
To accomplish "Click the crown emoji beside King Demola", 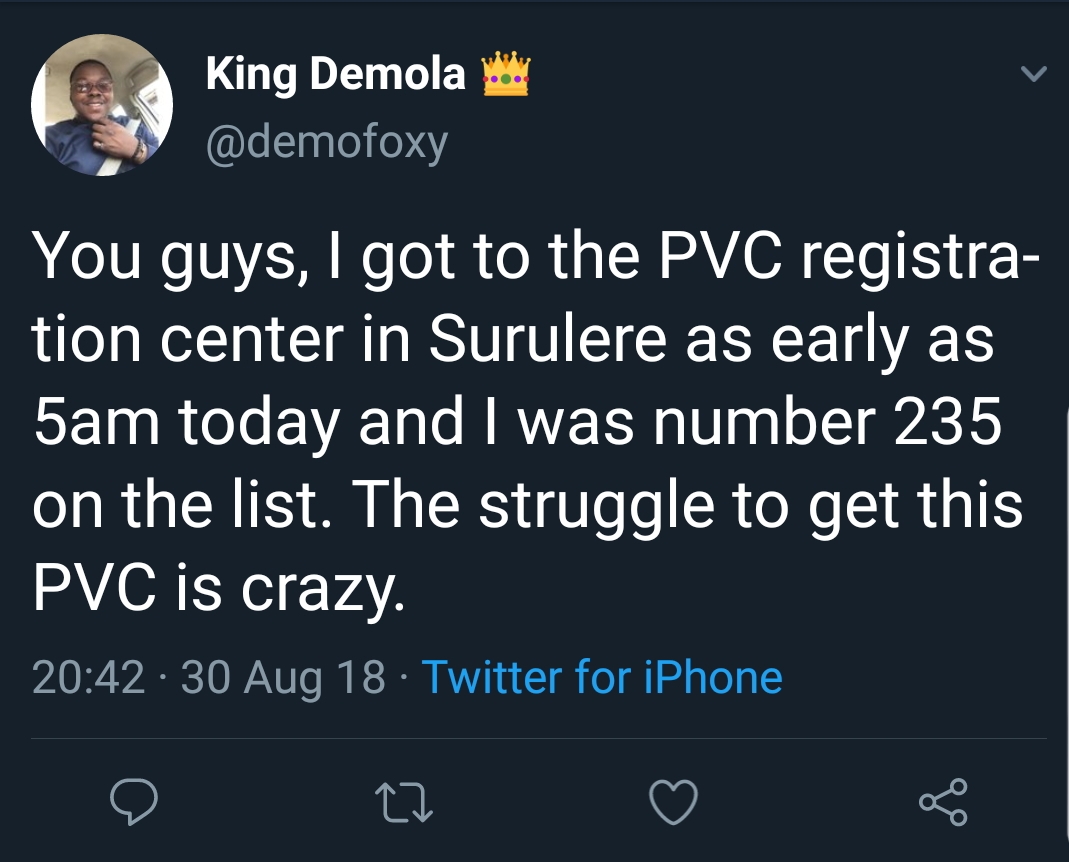I will (x=505, y=75).
